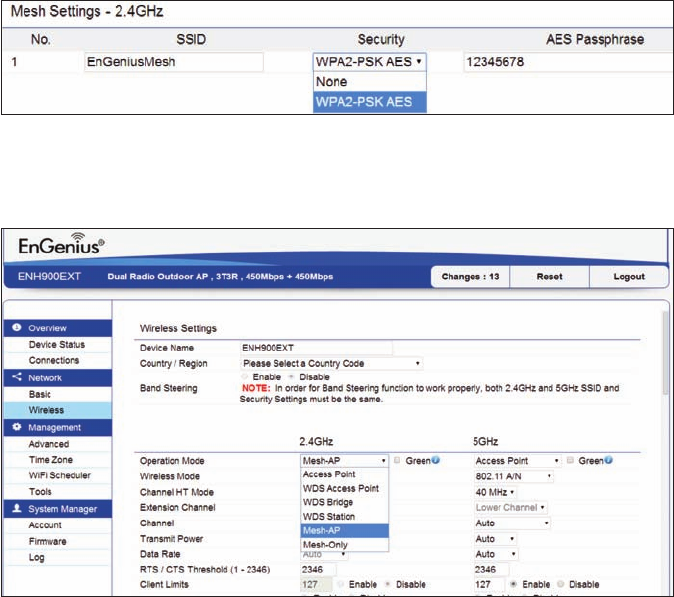This screenshot has height=597, width=674.
Task: Click the Reset button
Action: tap(549, 276)
